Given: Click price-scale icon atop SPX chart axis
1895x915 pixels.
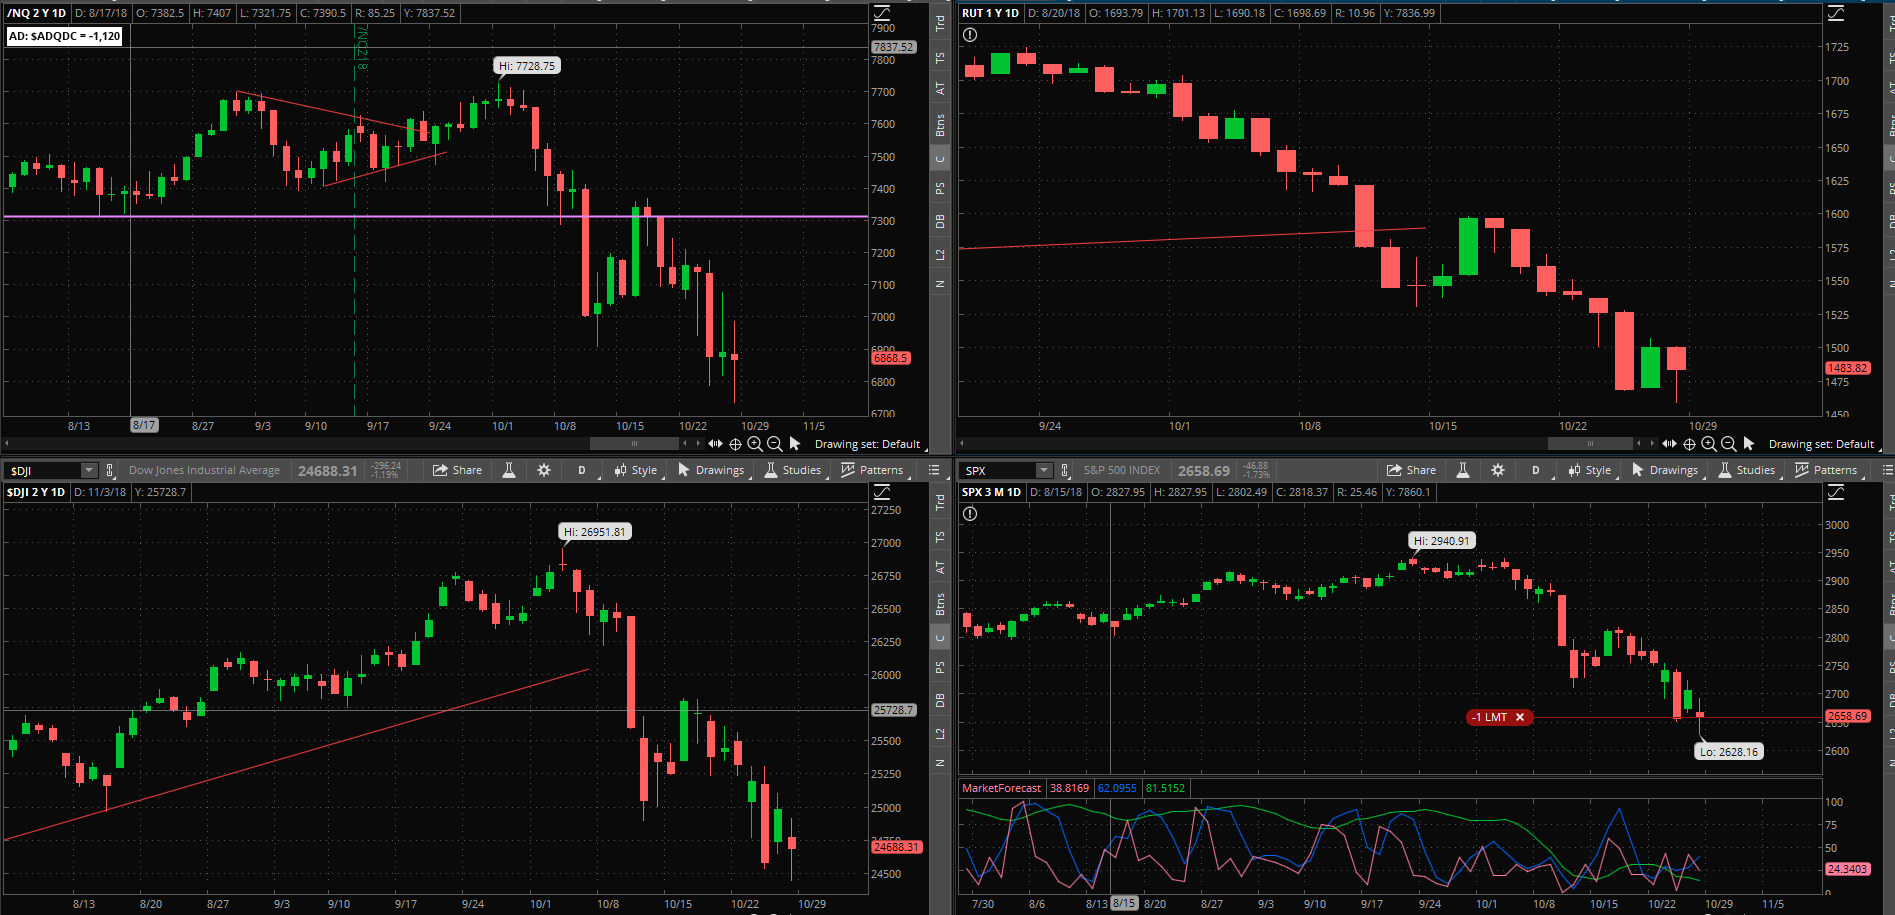Looking at the screenshot, I should (1836, 492).
